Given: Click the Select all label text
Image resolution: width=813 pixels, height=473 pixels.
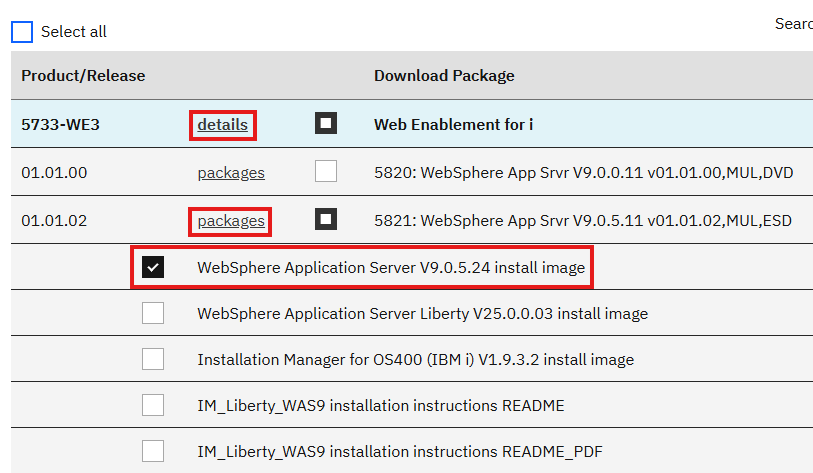Looking at the screenshot, I should 74,32.
